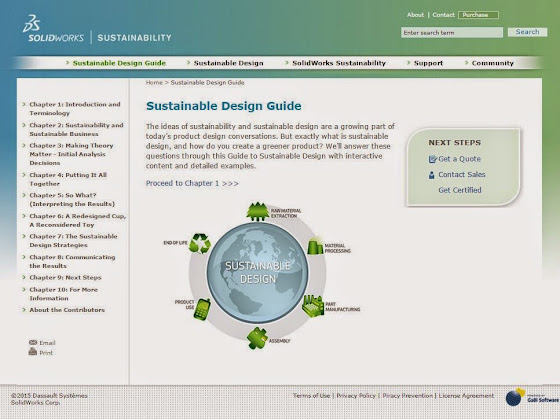This screenshot has height=419, width=560.
Task: Click the search term input field
Action: (x=452, y=33)
